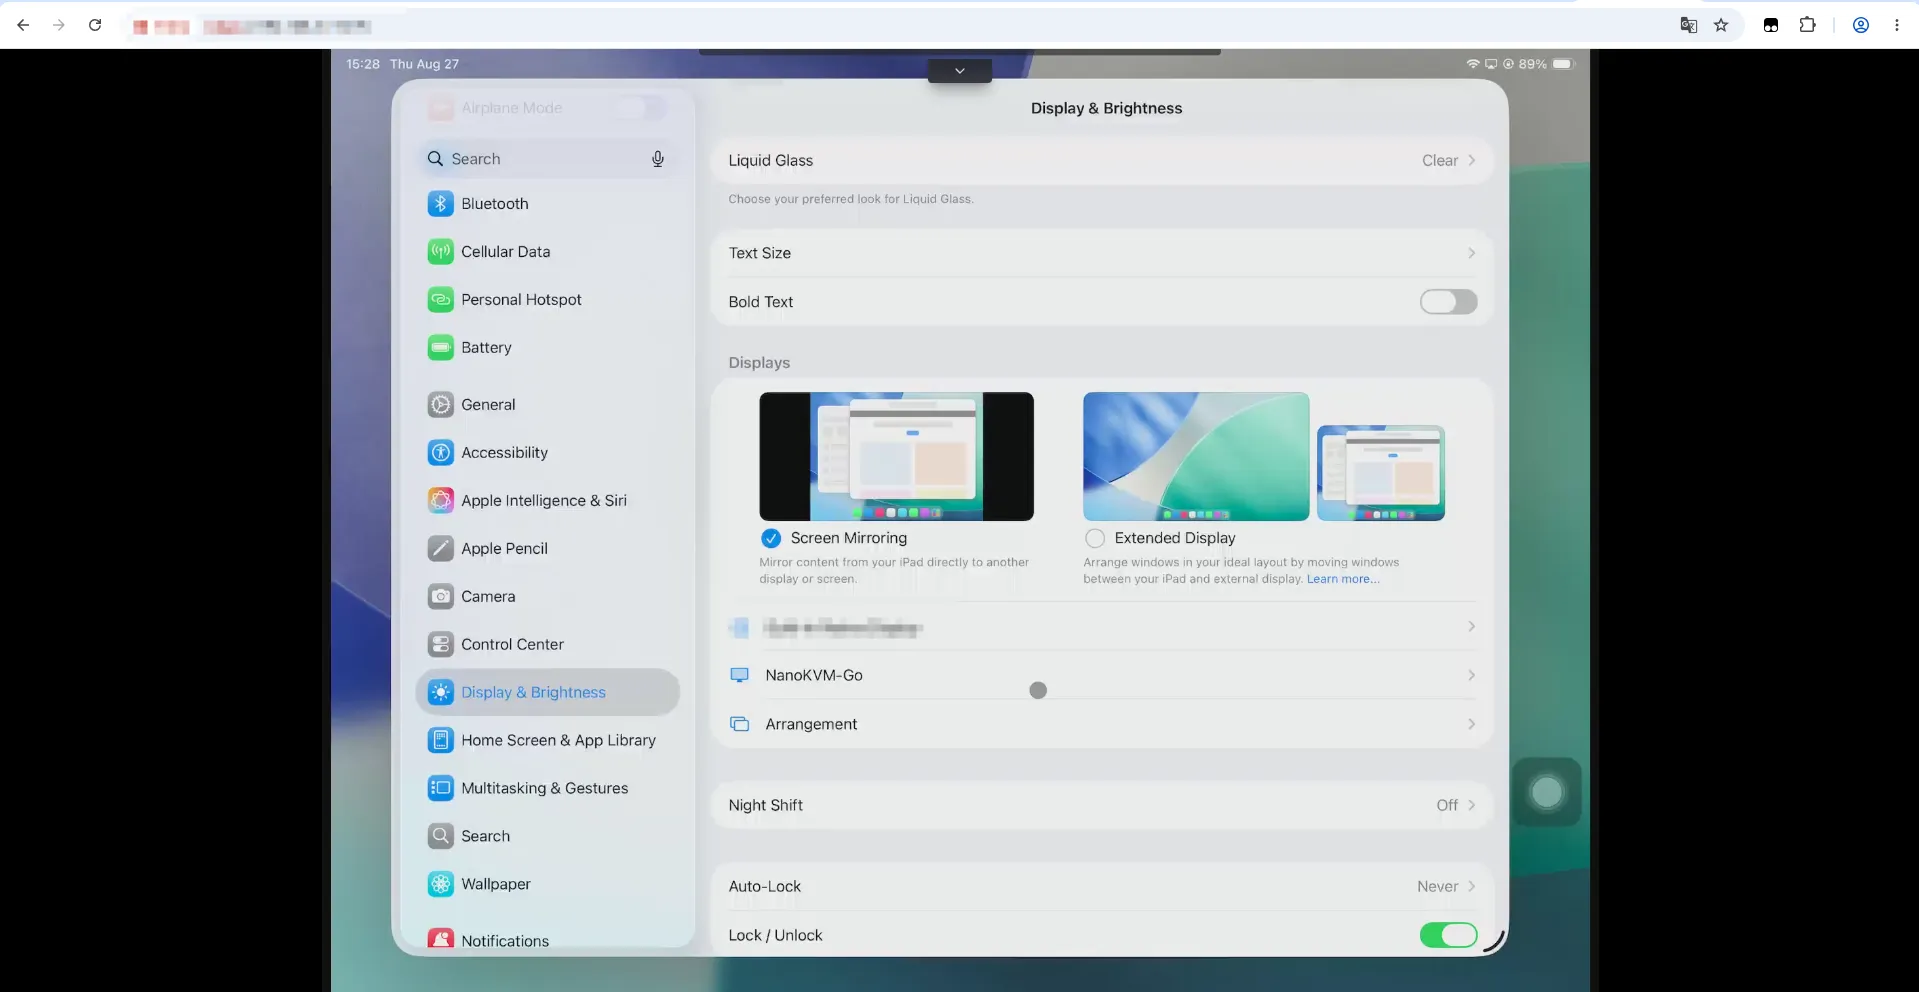The width and height of the screenshot is (1919, 992).
Task: Go back in browser history
Action: (x=23, y=25)
